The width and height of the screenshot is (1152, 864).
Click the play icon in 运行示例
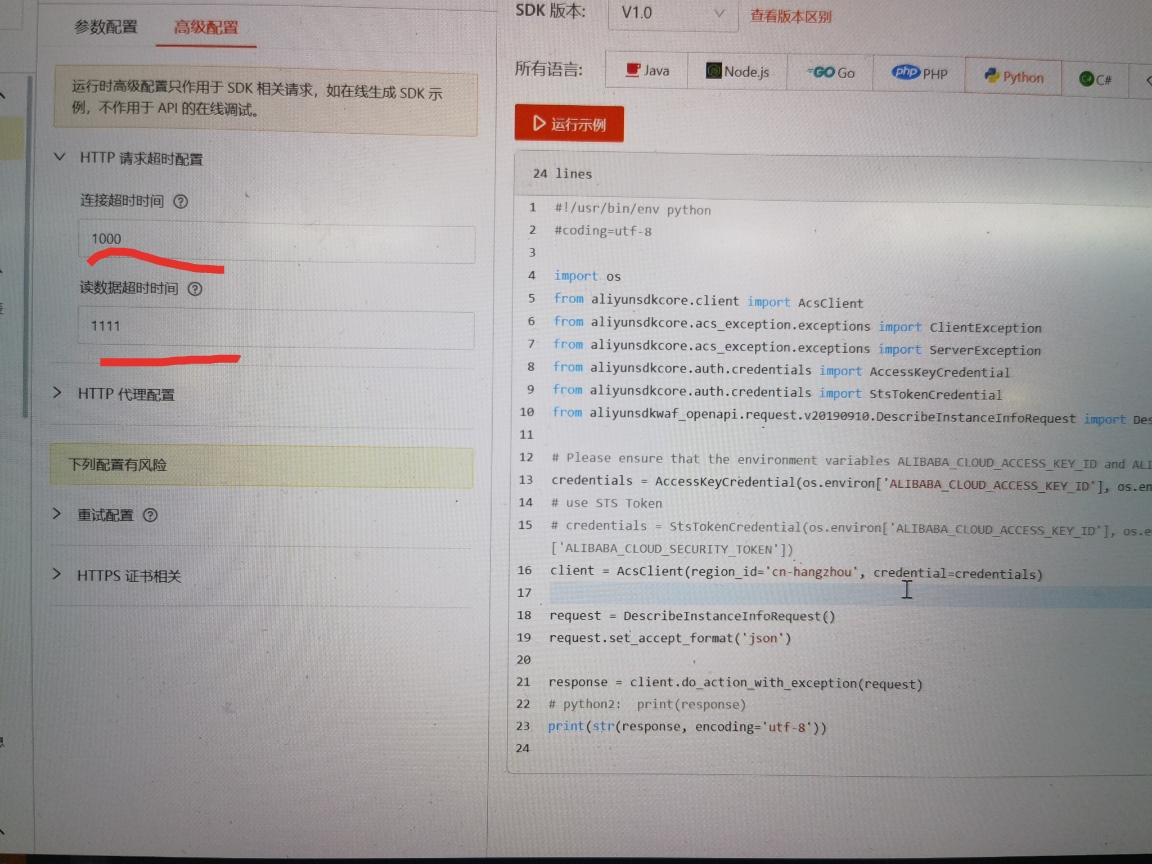[x=539, y=123]
